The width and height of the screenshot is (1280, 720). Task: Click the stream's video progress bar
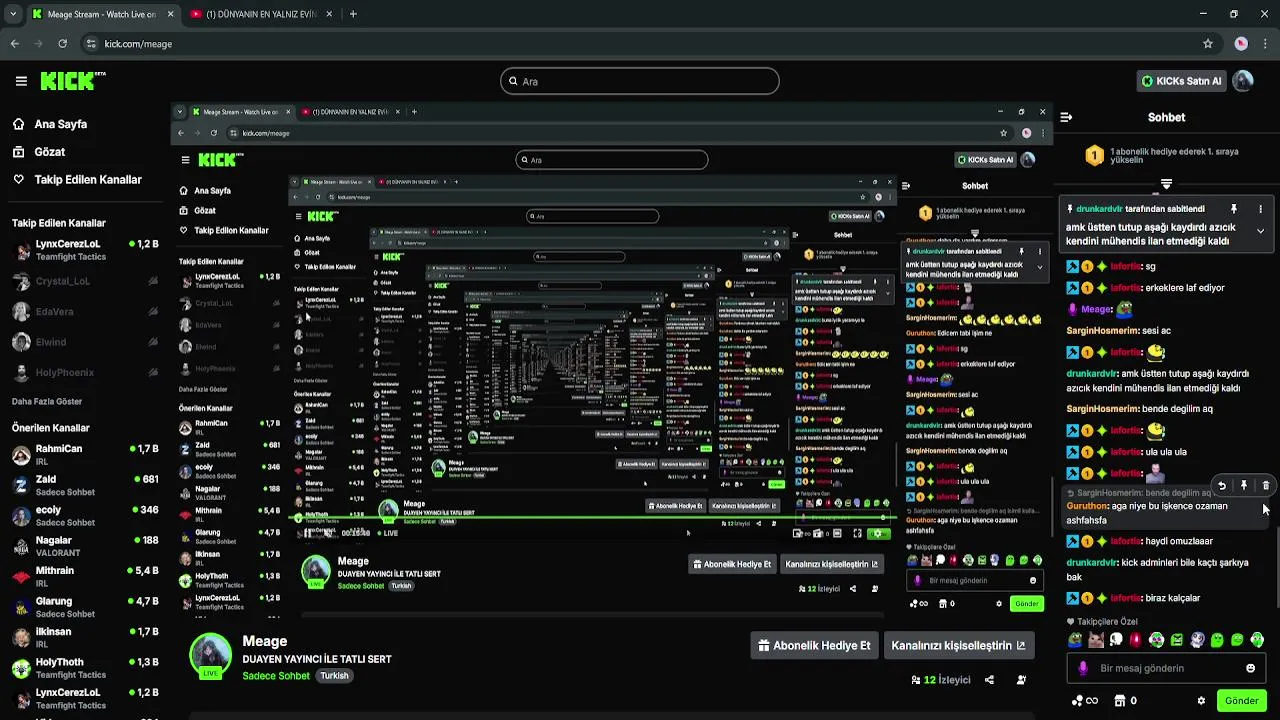coord(590,518)
